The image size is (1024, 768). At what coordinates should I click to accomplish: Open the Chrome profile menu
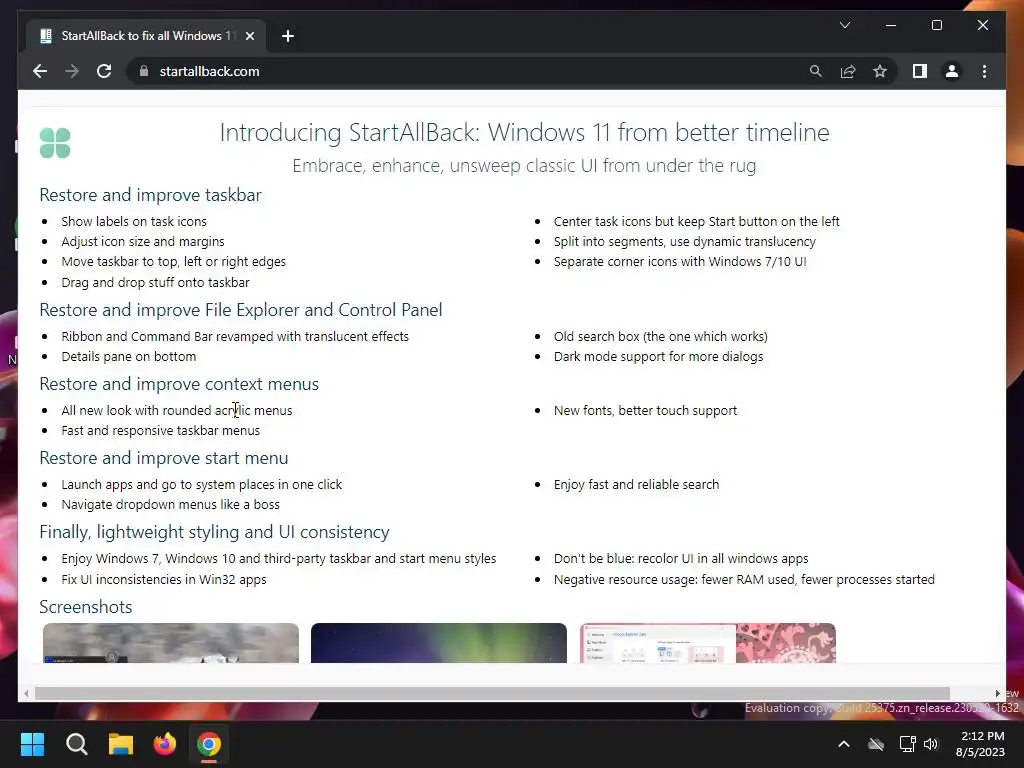point(952,71)
